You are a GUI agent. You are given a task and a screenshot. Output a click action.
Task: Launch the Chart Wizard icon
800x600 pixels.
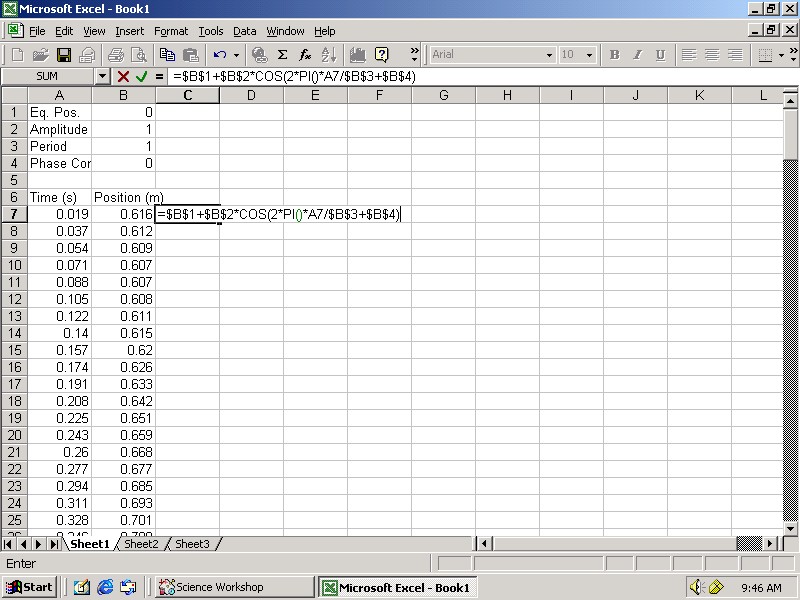(x=357, y=55)
